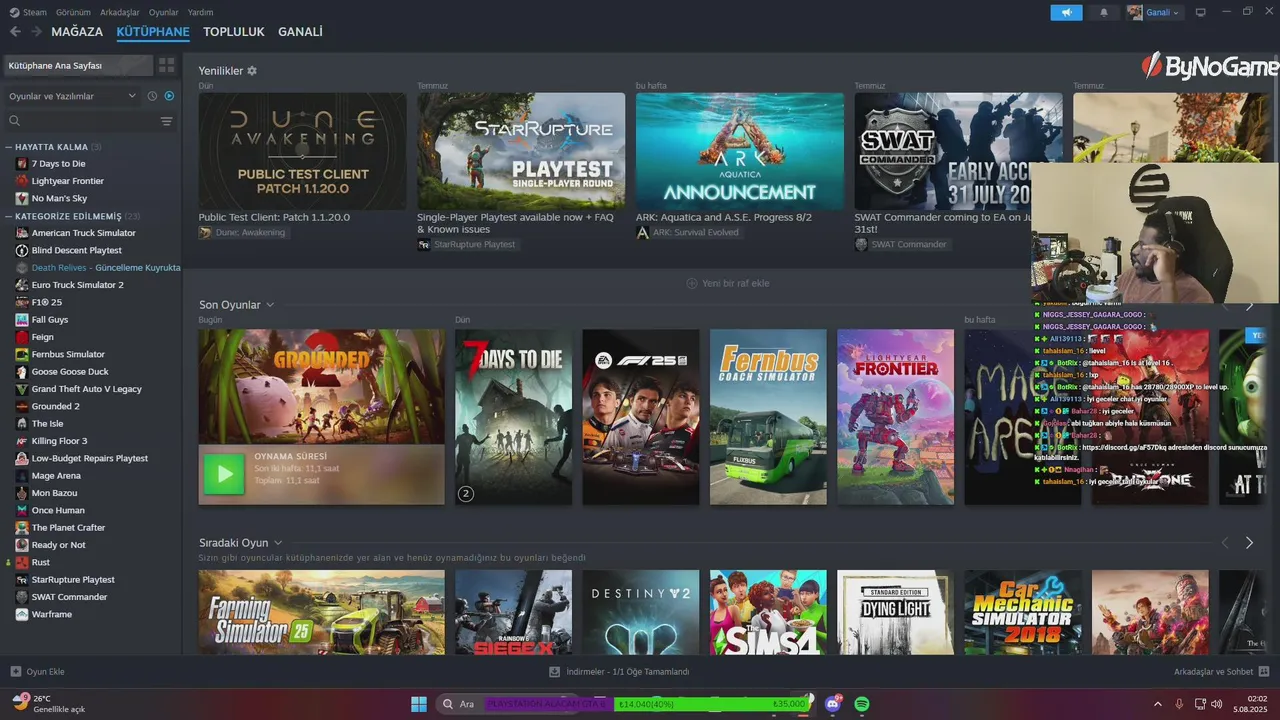Click the Feign game icon in list
This screenshot has height=720, width=1280.
click(22, 337)
